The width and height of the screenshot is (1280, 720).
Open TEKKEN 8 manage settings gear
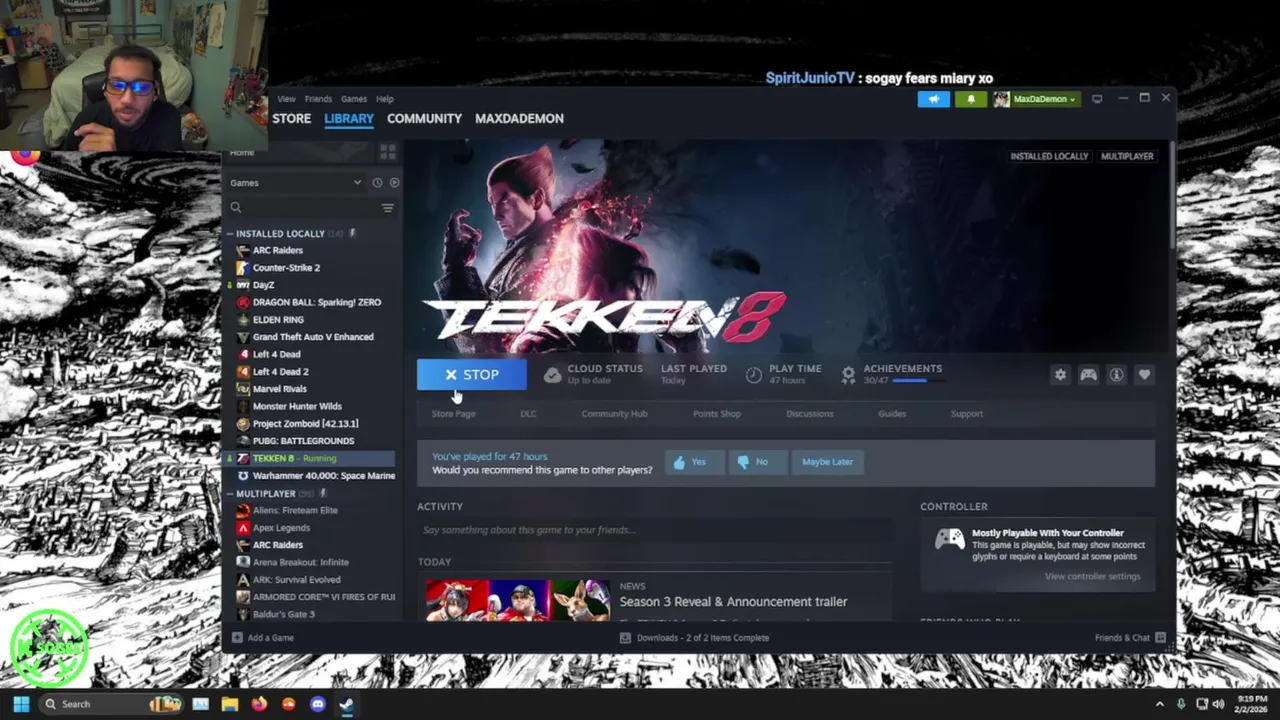[1060, 374]
